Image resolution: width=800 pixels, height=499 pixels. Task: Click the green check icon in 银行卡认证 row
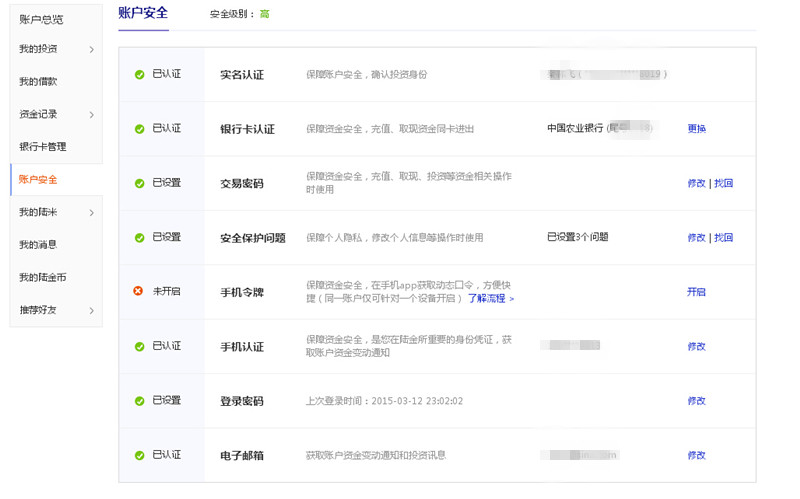pyautogui.click(x=139, y=129)
